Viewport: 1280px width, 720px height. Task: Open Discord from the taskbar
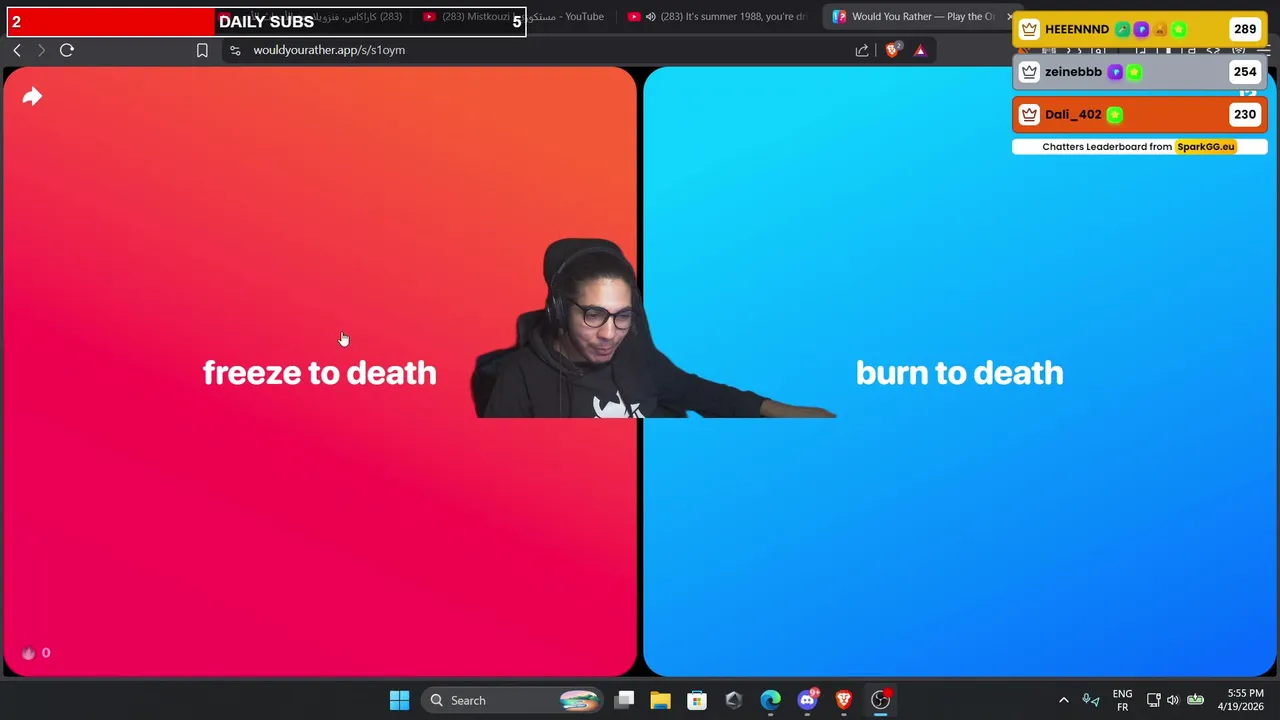pos(807,699)
